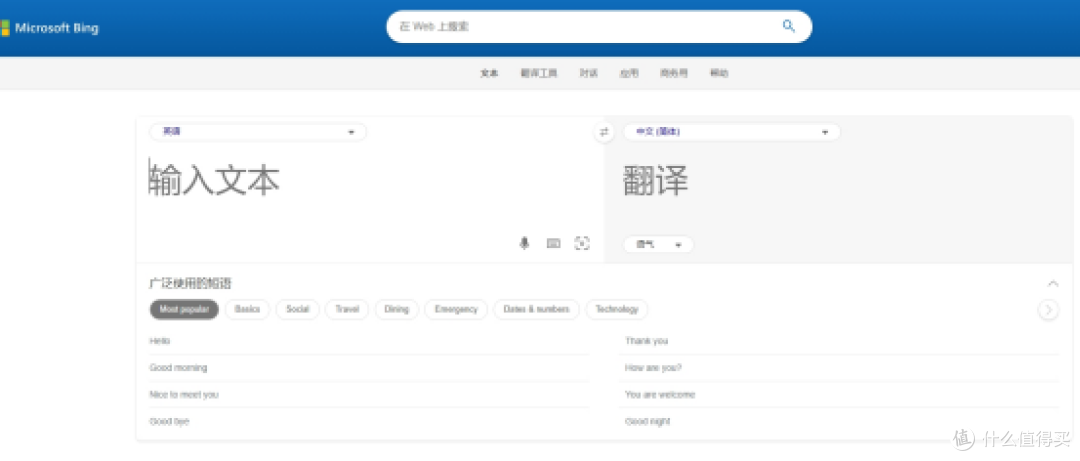The height and width of the screenshot is (461, 1080).
Task: Choose the phrase "You are welcome"
Action: click(x=660, y=395)
